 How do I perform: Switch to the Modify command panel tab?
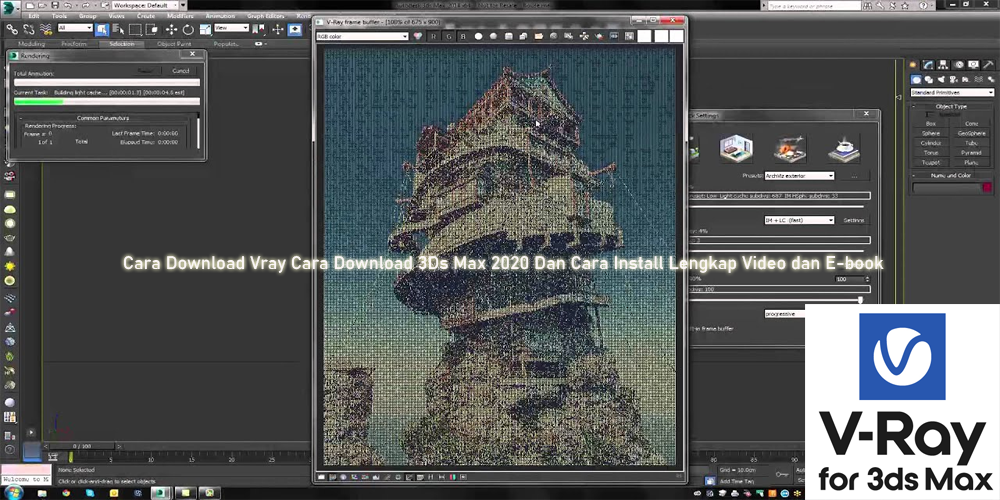[x=929, y=64]
